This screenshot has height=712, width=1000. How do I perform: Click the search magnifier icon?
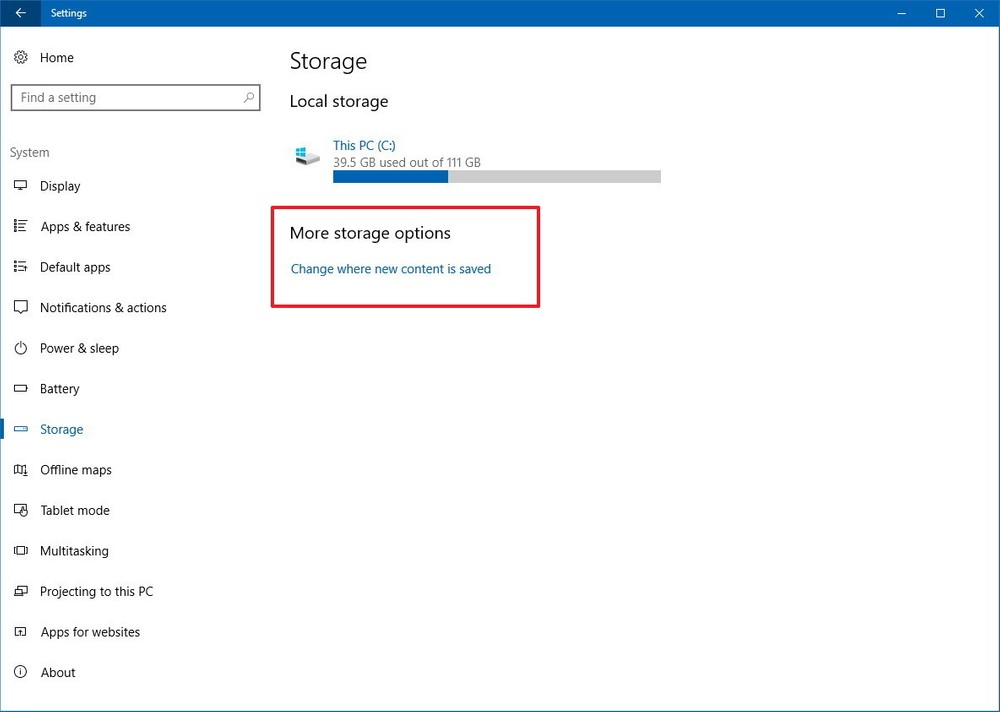248,98
